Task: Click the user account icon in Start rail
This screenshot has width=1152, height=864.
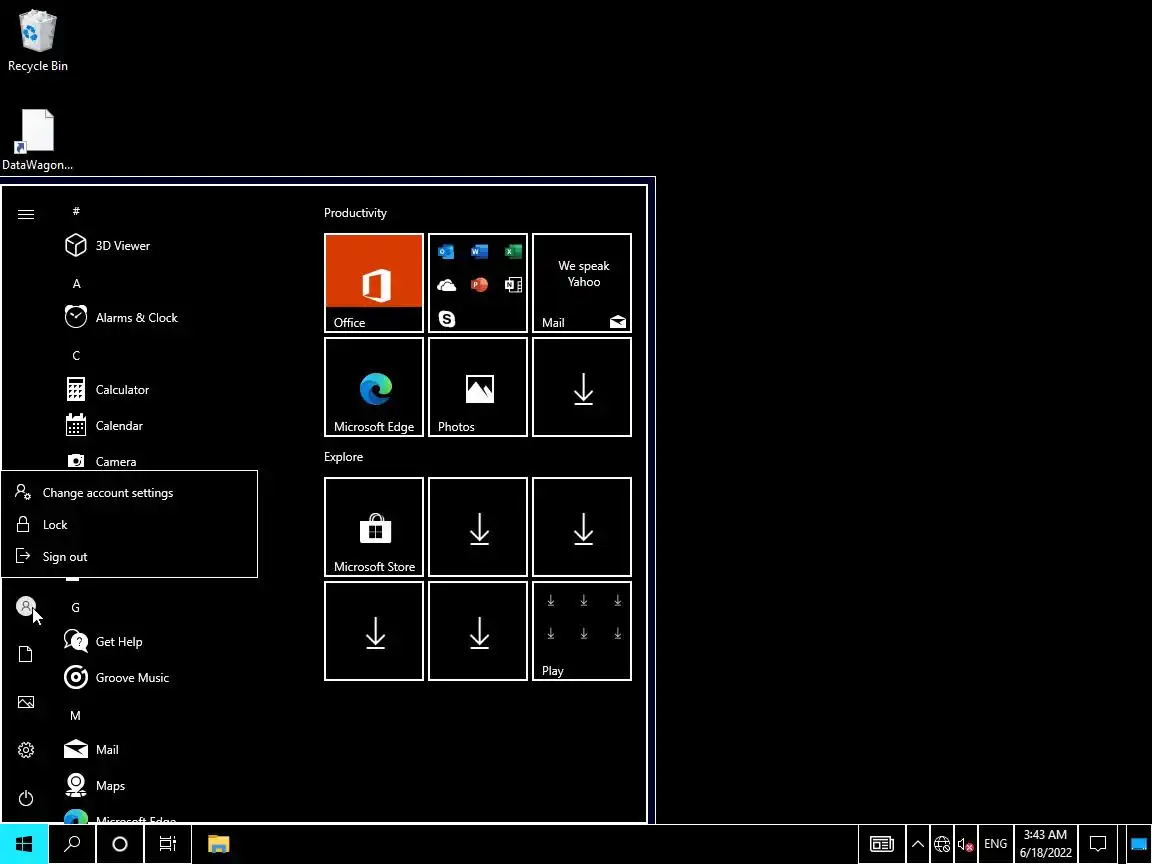Action: 26,606
